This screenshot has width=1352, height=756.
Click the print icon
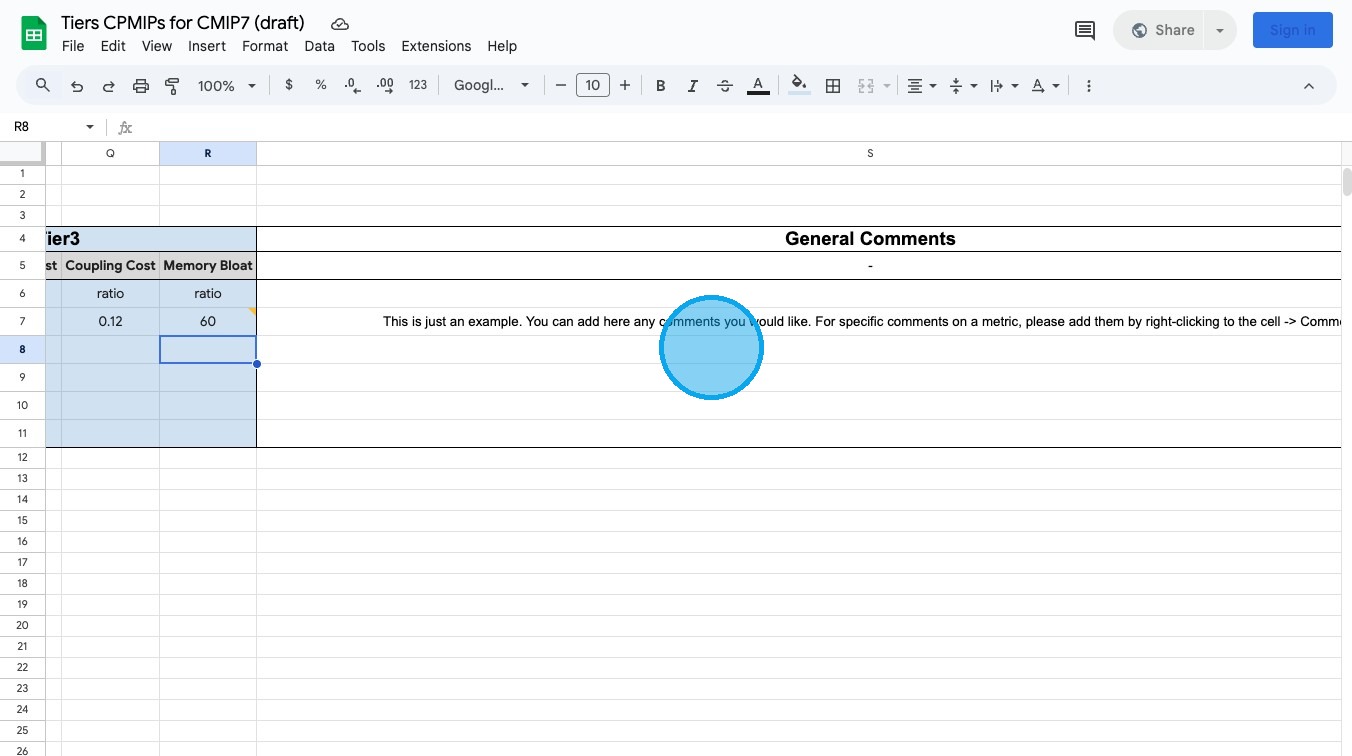tap(141, 86)
